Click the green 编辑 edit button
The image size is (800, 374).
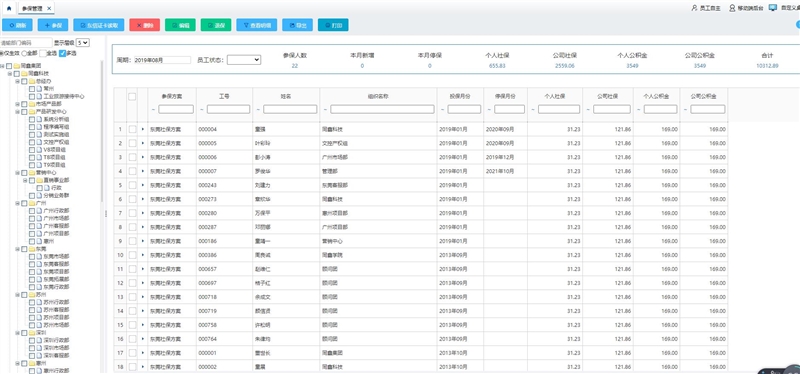tap(180, 25)
